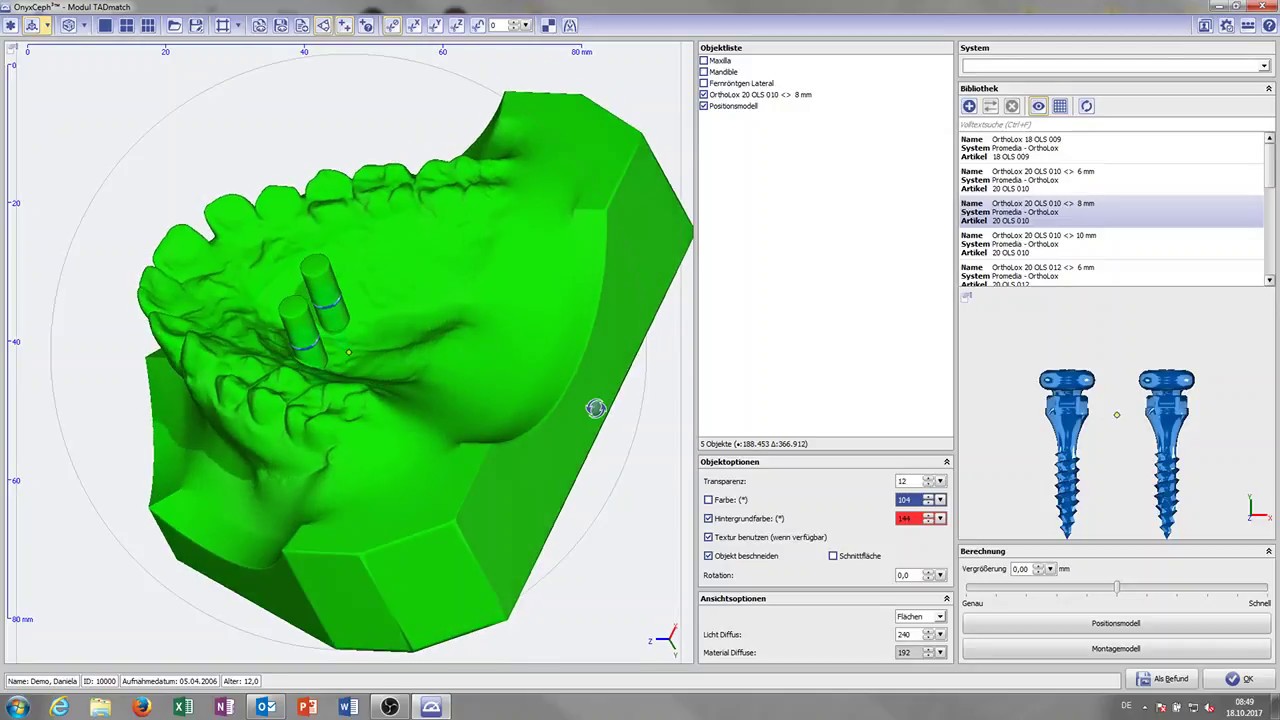Click the save toolbar icon
1280x720 pixels.
[196, 25]
